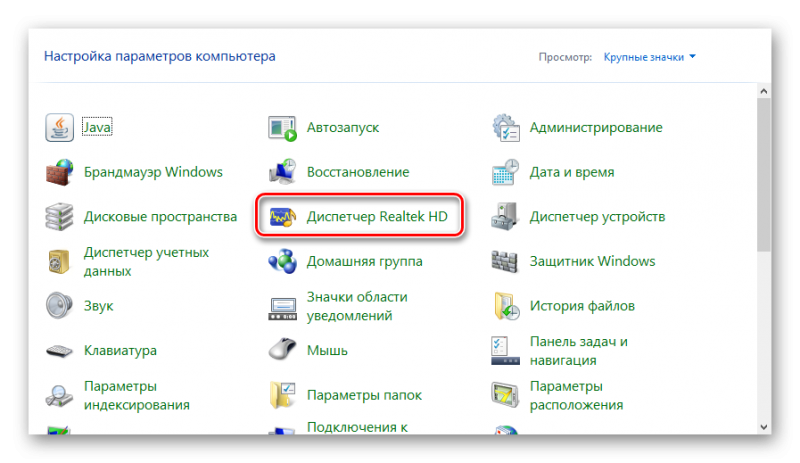Click Панель задач и навигация text link
The width and height of the screenshot is (800, 463).
click(579, 351)
